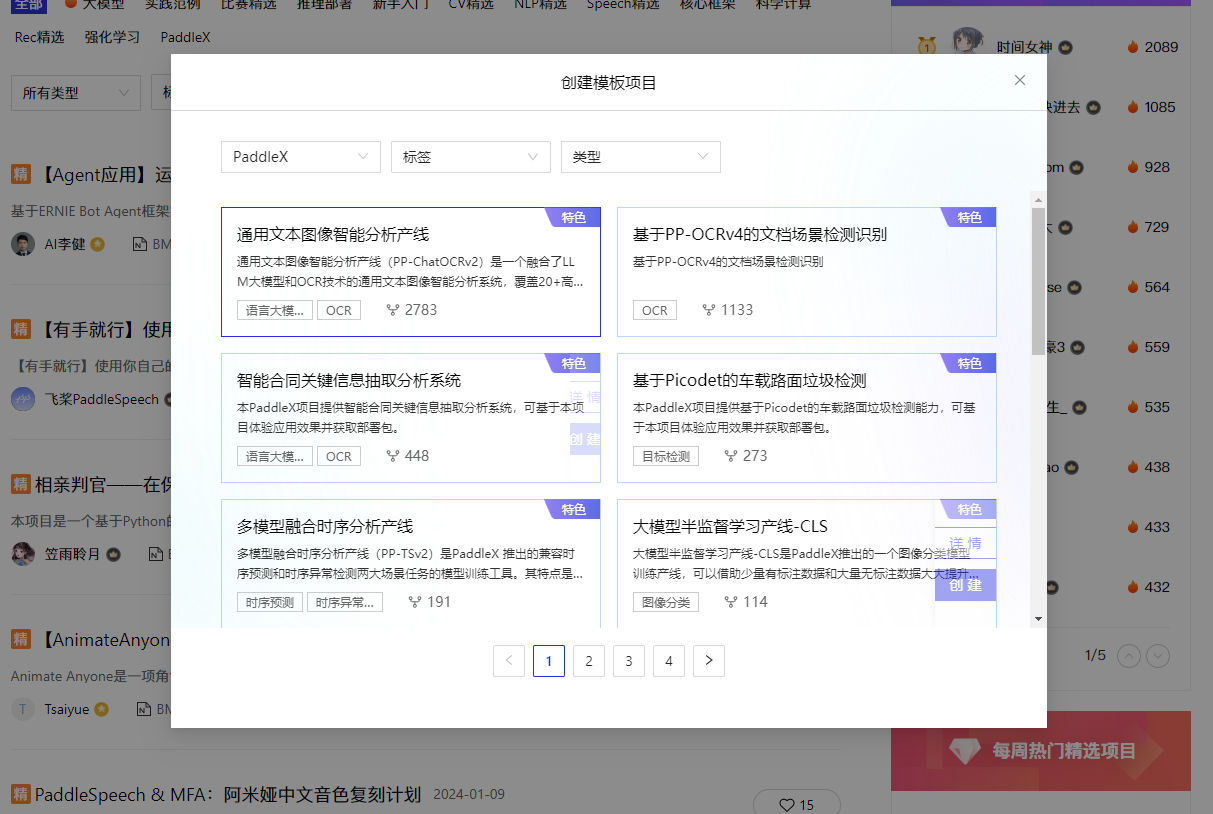Click the 笠雨聆月 avatar on the background page
The width and height of the screenshot is (1213, 814).
[23, 554]
